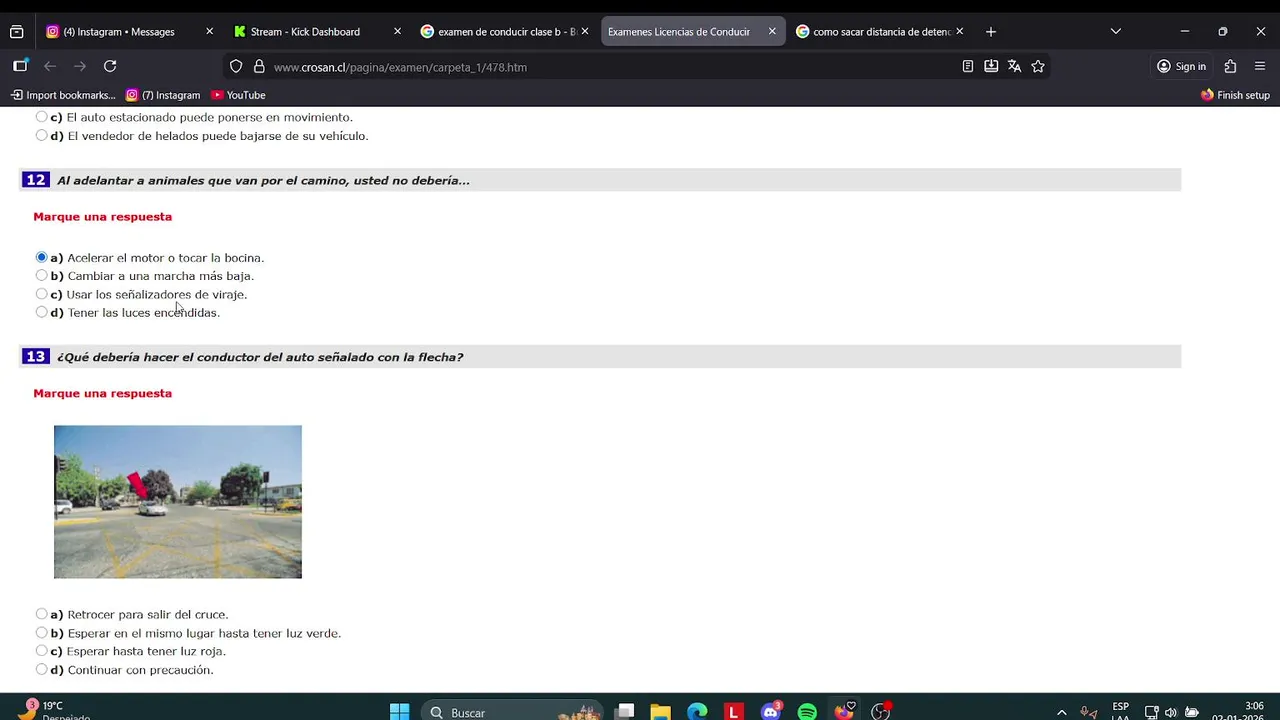
Task: Click the site security padlock icon
Action: (x=259, y=67)
